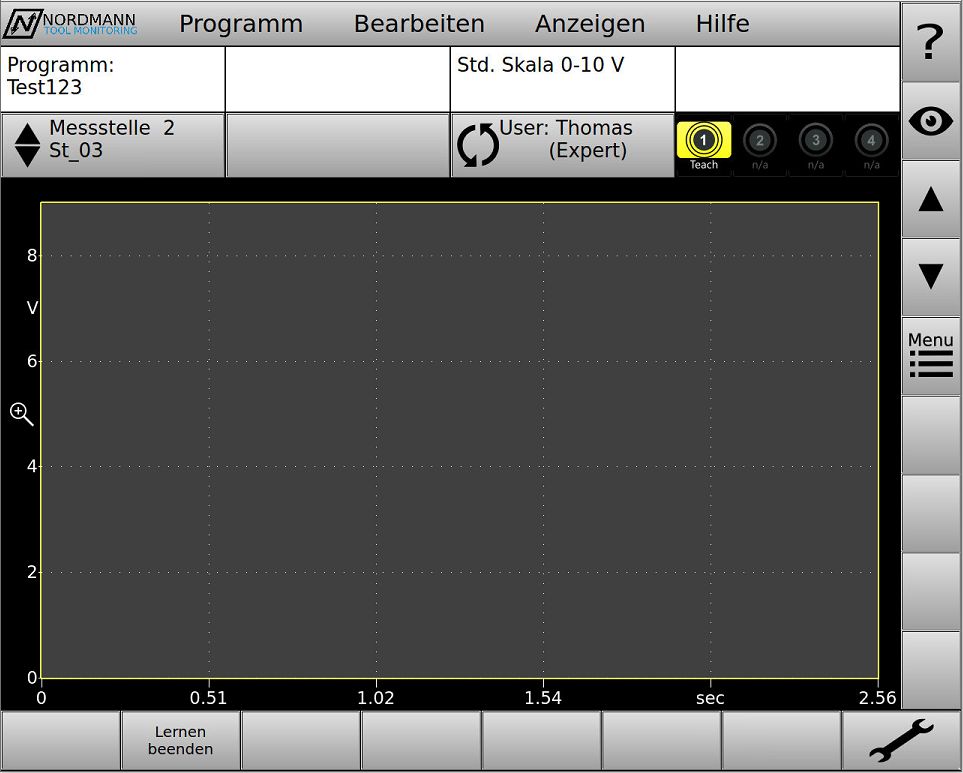Toggle the eye visibility icon

(930, 121)
